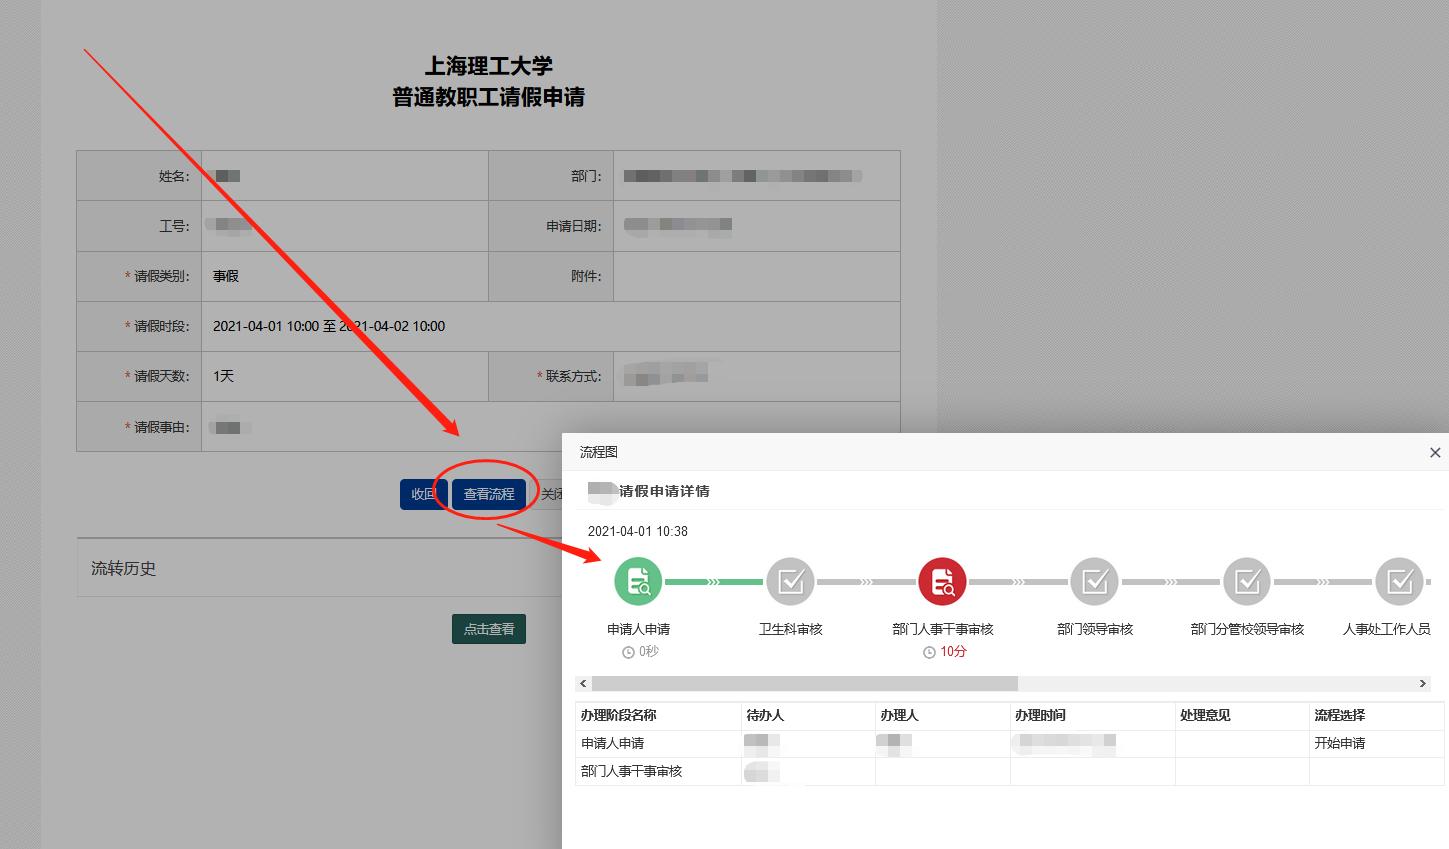The width and height of the screenshot is (1449, 849).
Task: Click the 收回 button
Action: click(x=424, y=494)
